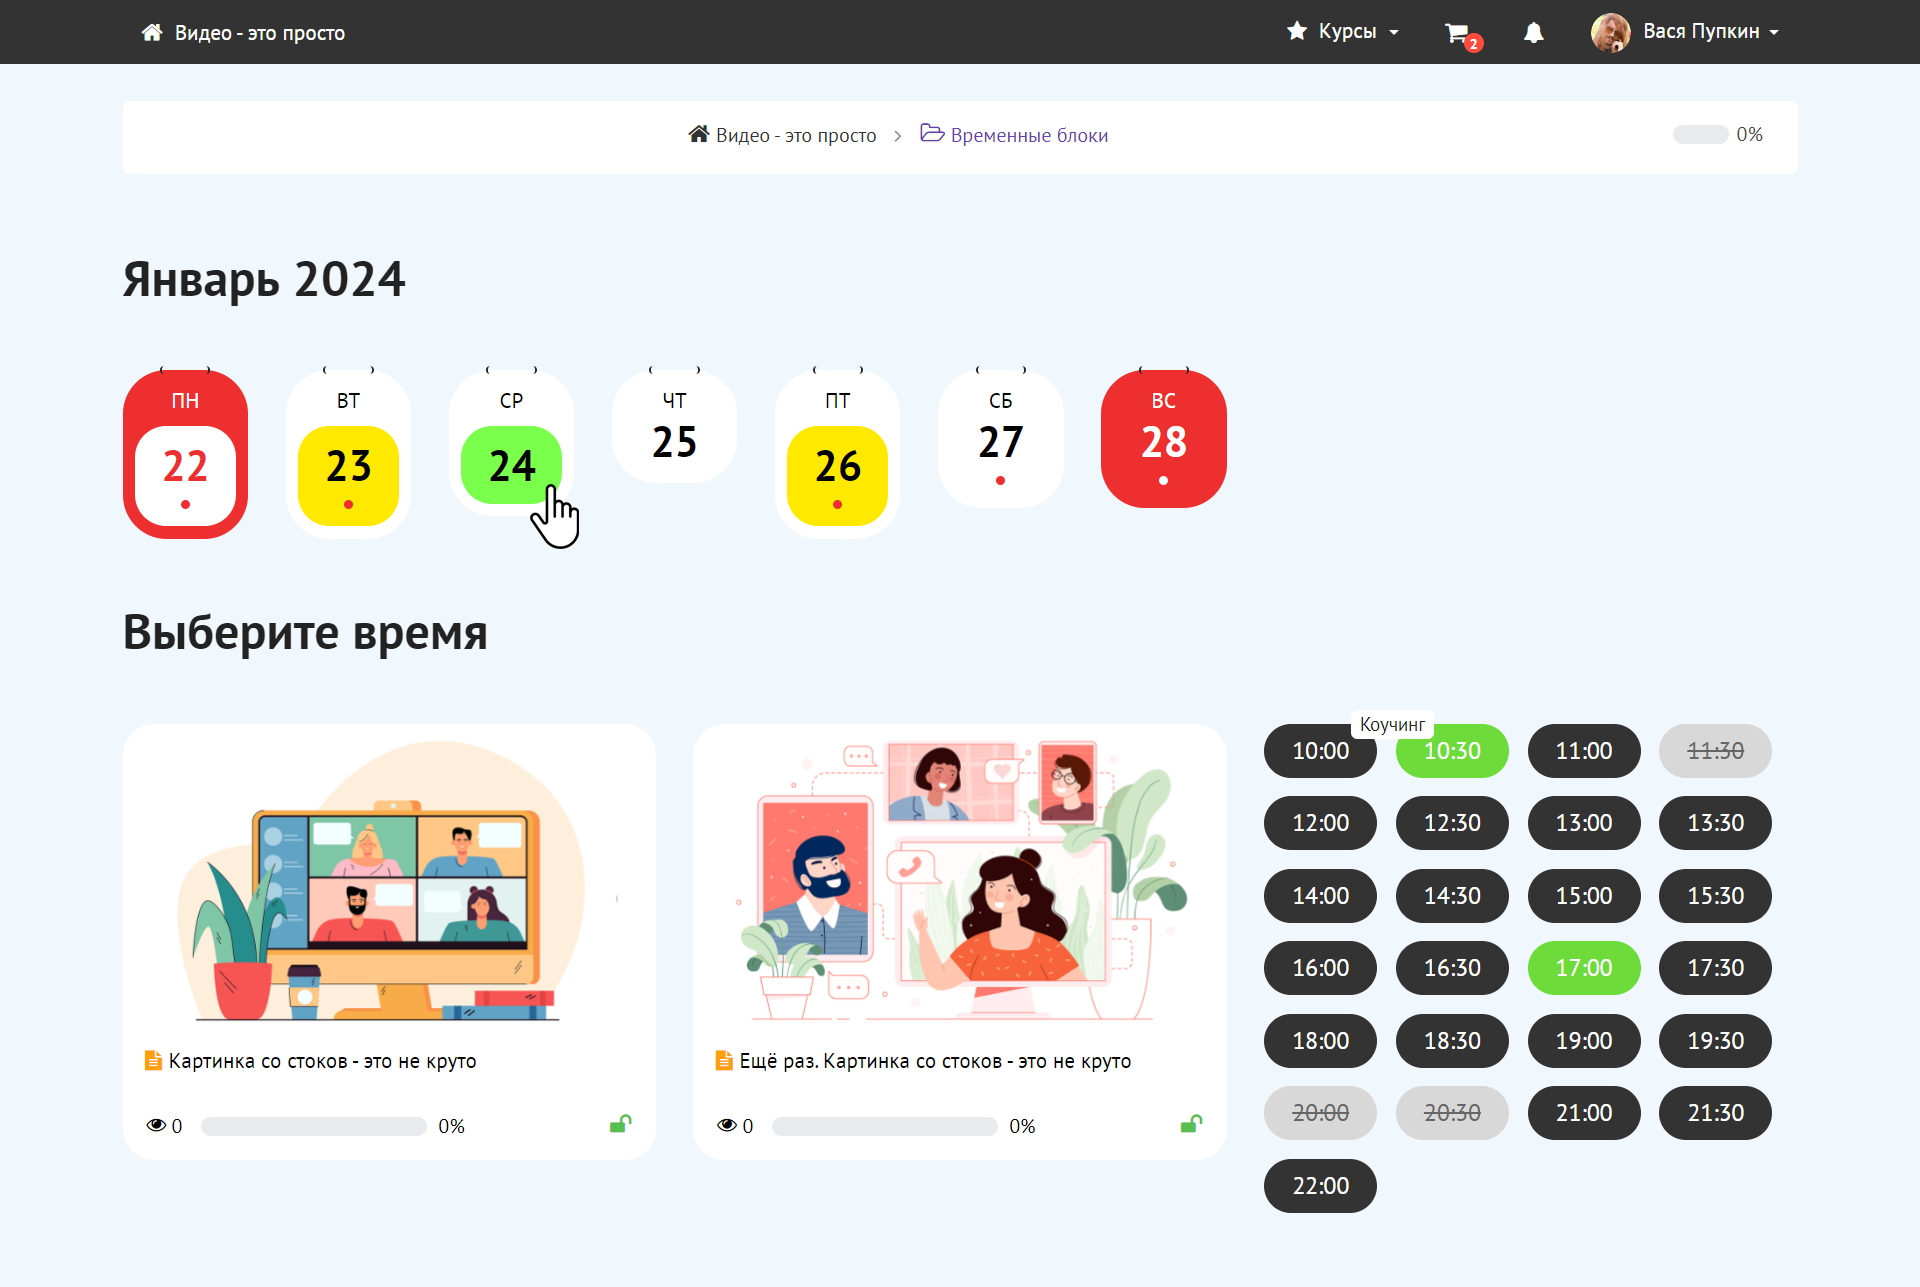The height and width of the screenshot is (1287, 1920).
Task: Click the notifications bell icon
Action: click(x=1533, y=33)
